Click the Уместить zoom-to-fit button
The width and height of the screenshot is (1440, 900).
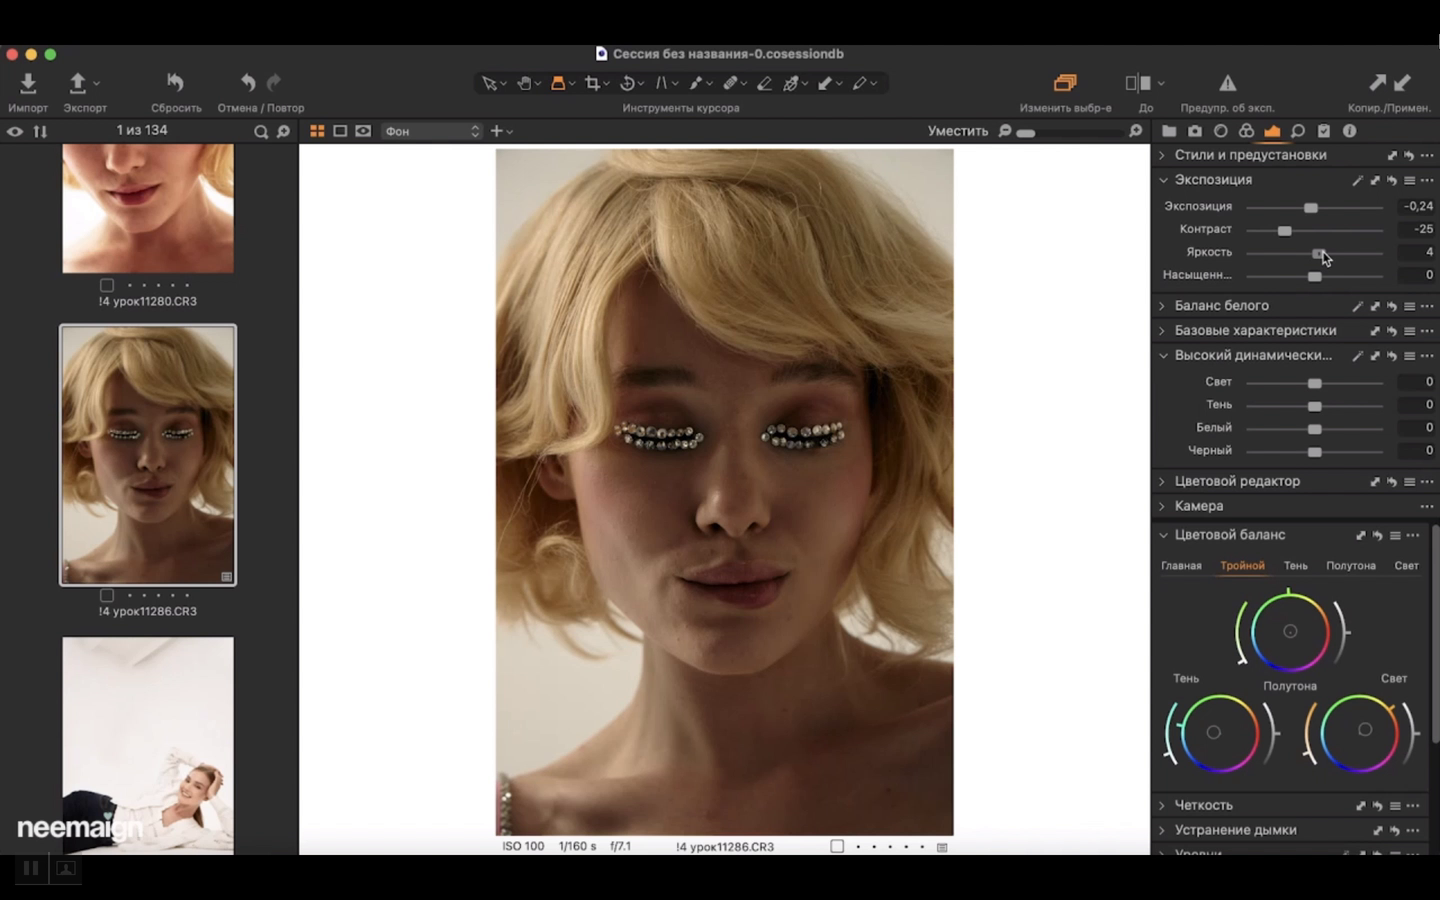tap(957, 131)
